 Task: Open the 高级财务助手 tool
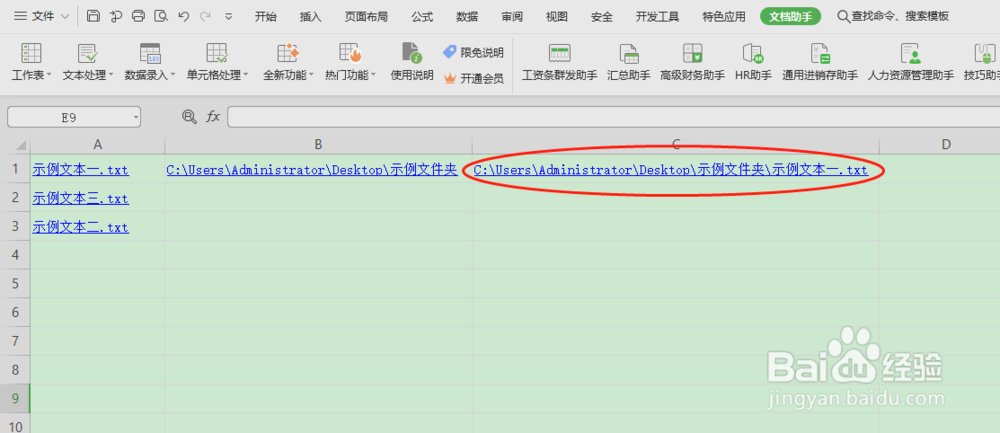(693, 62)
